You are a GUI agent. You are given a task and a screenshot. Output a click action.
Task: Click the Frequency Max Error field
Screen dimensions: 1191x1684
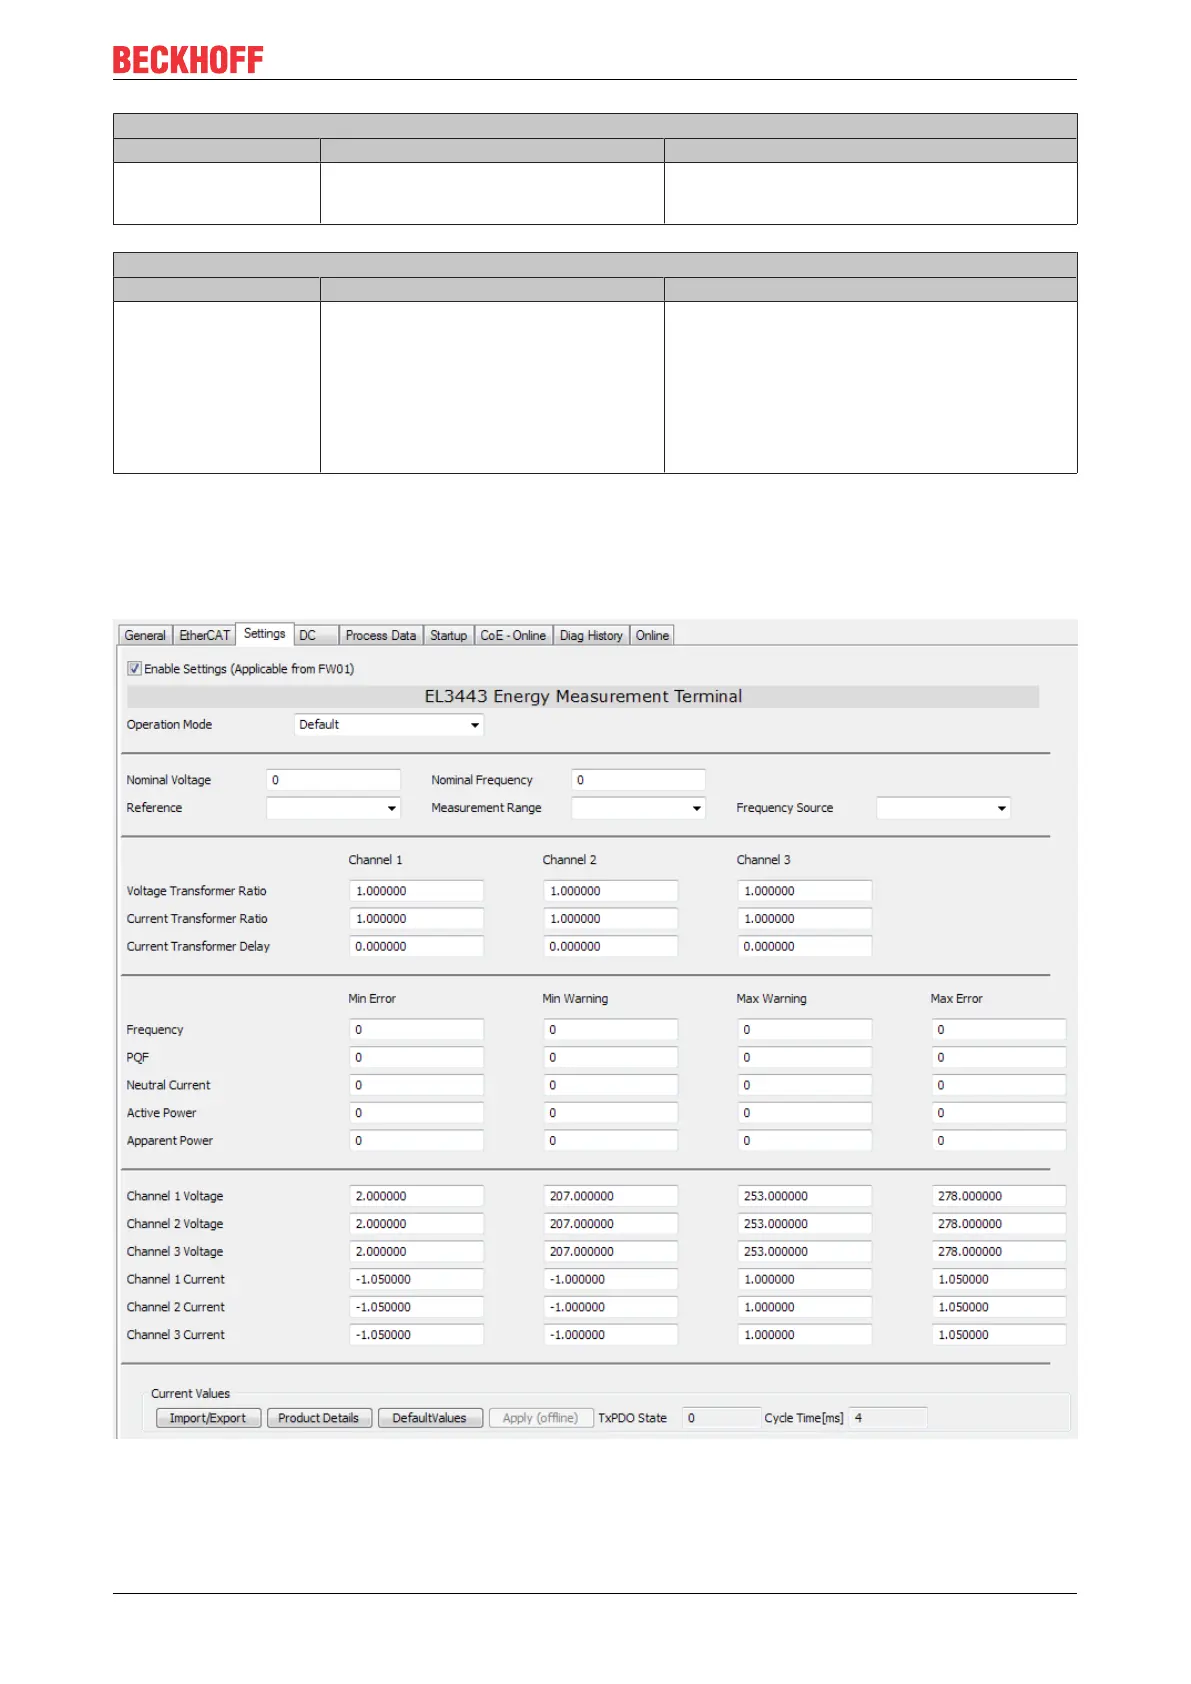(x=999, y=1030)
